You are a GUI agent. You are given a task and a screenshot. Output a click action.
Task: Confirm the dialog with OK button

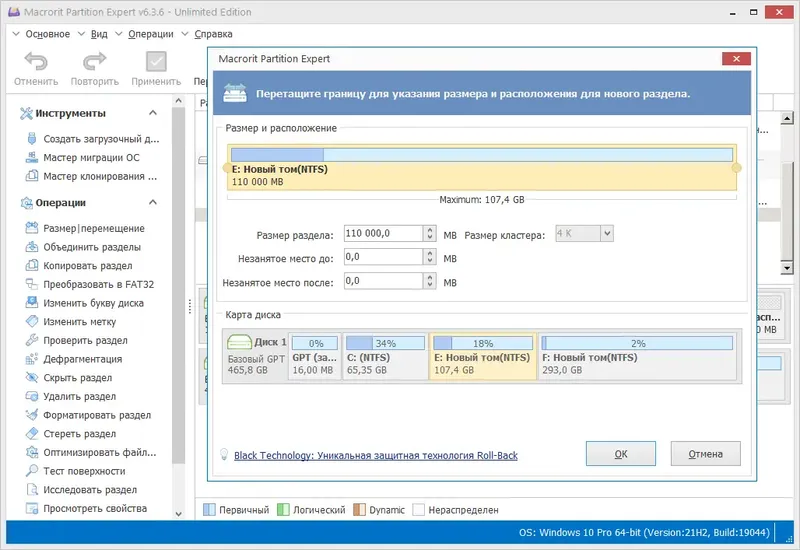[620, 454]
